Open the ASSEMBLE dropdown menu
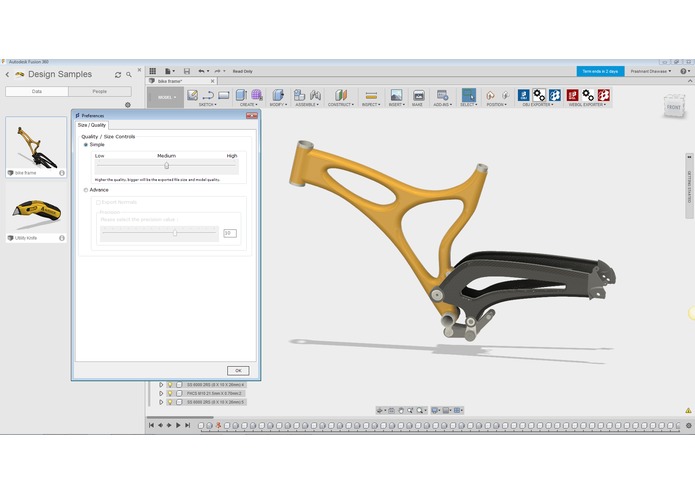695x494 pixels. click(307, 105)
